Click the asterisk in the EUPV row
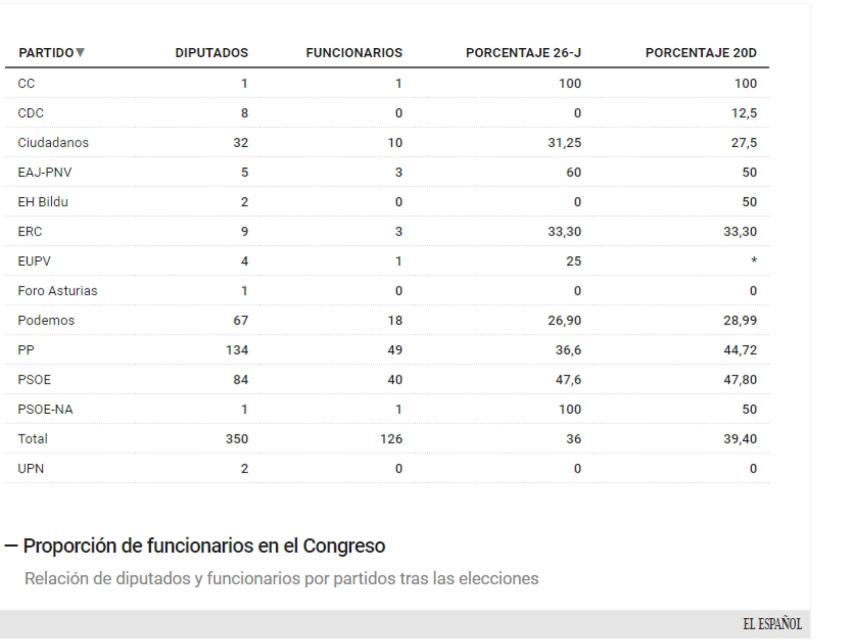 coord(753,261)
